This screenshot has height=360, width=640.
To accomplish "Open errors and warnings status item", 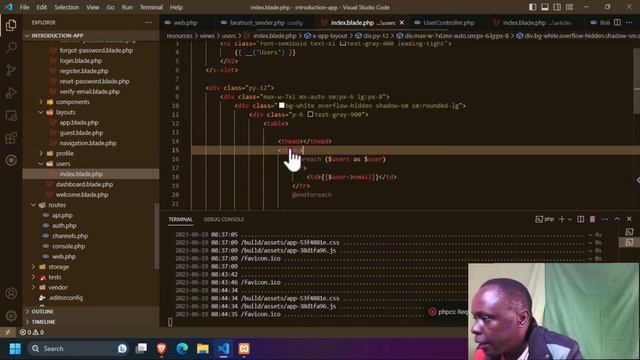I will coord(32,332).
